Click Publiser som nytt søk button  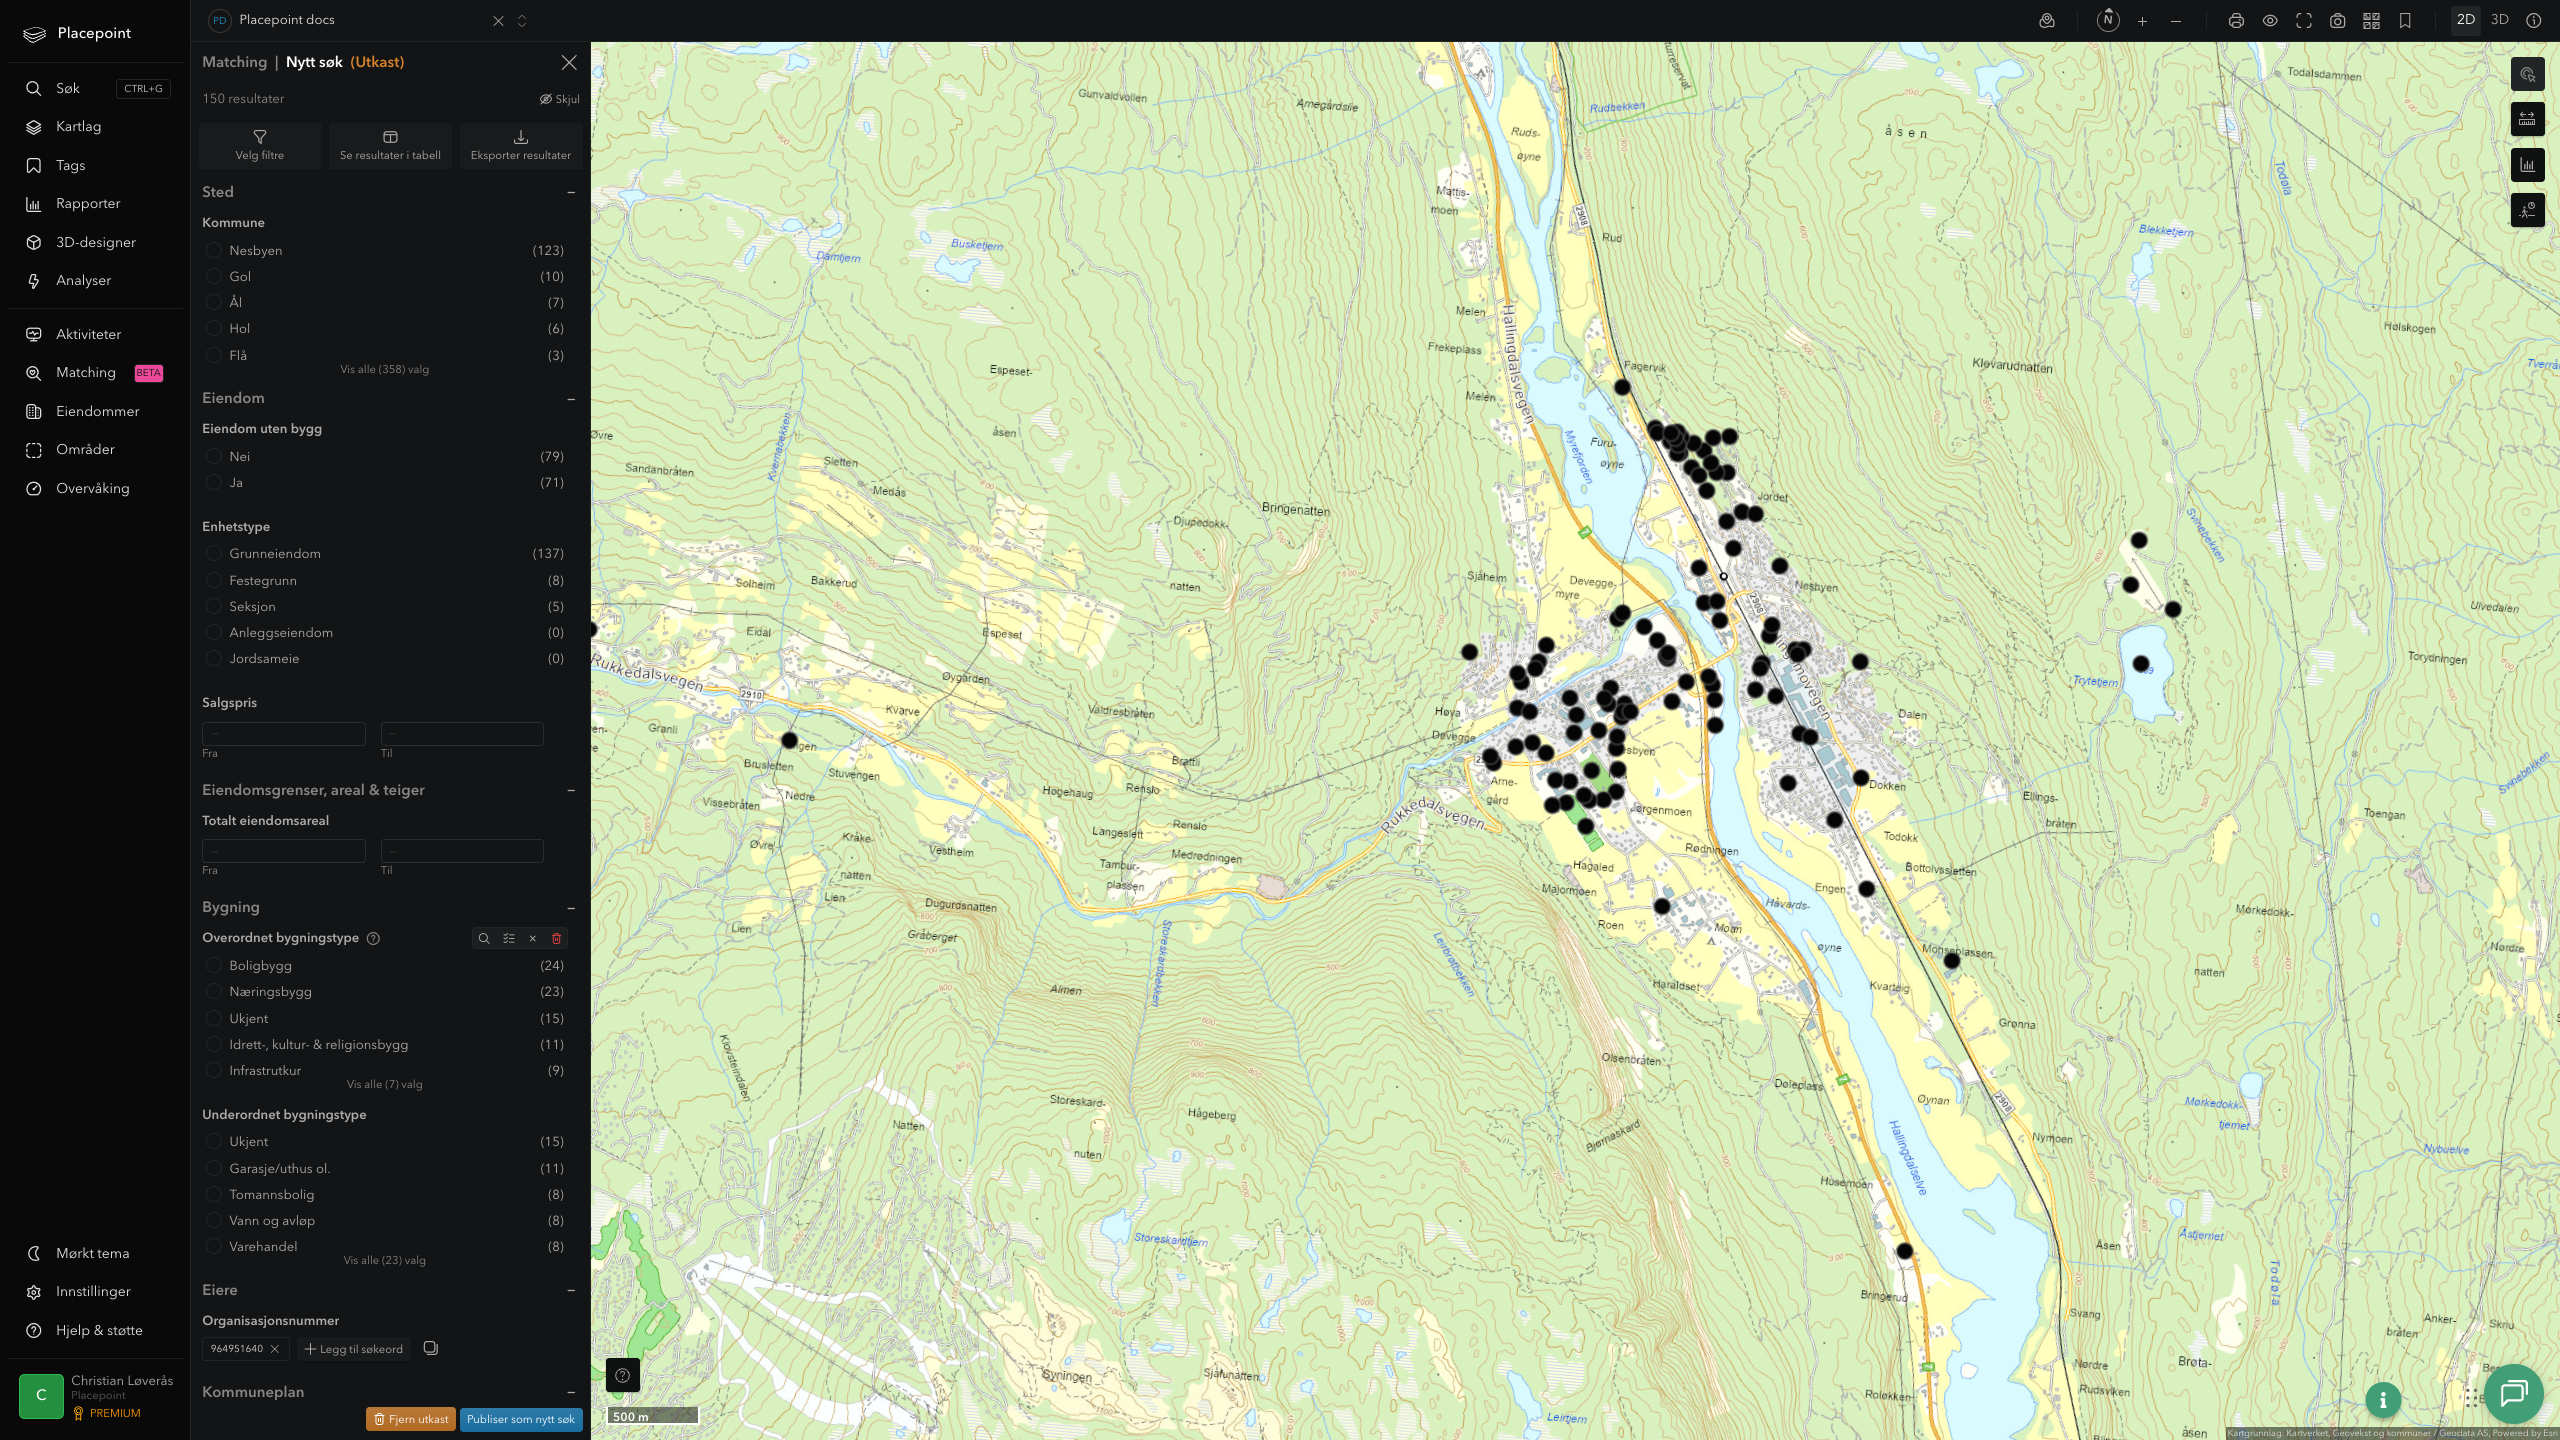[x=521, y=1419]
